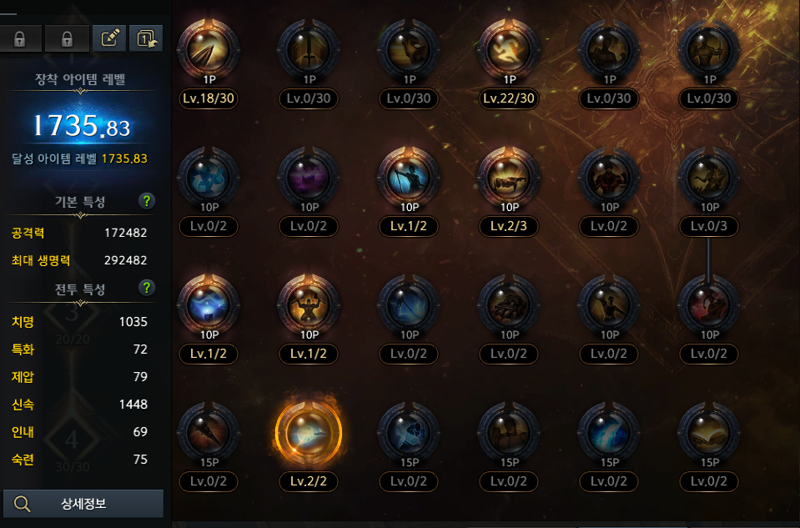Open 전투 특성 help question mark
The image size is (800, 528).
tap(147, 288)
